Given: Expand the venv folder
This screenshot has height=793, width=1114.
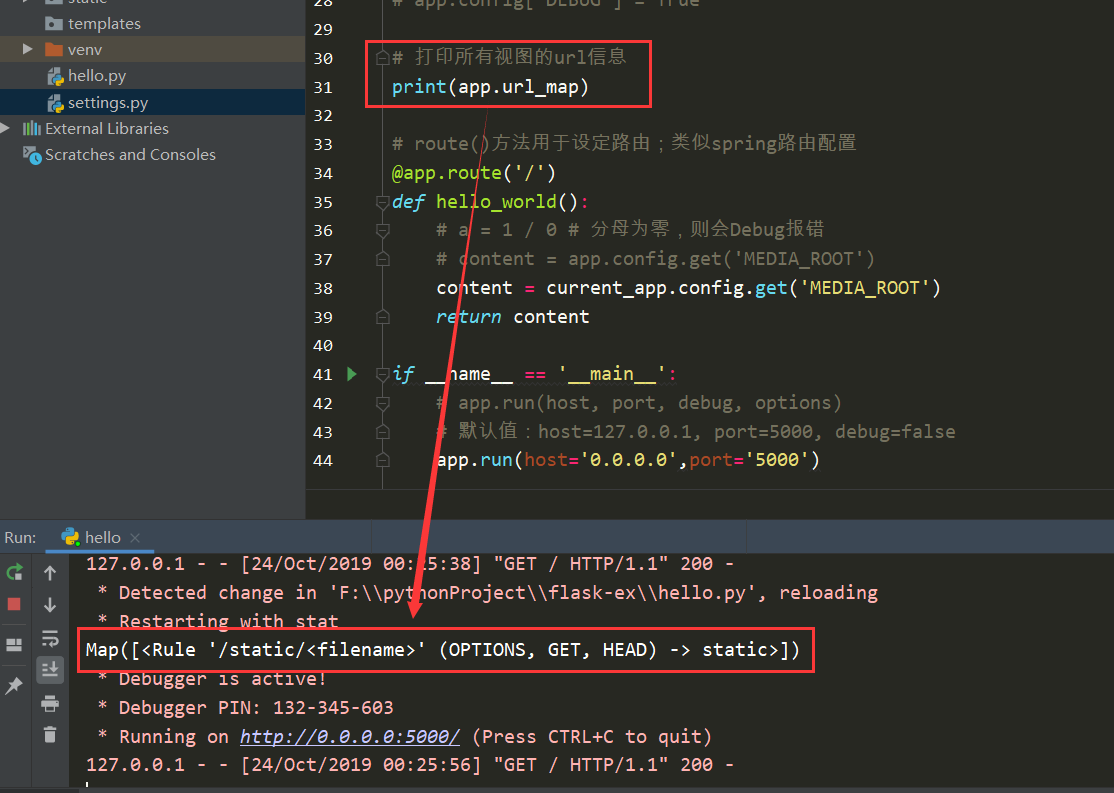Looking at the screenshot, I should click(x=28, y=49).
